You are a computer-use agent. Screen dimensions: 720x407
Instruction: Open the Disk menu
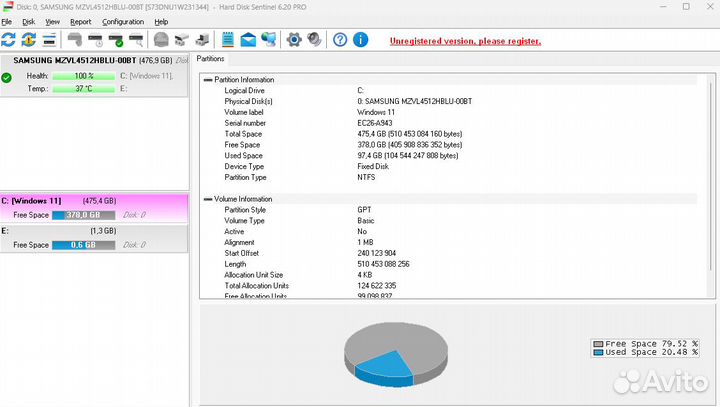click(x=28, y=21)
